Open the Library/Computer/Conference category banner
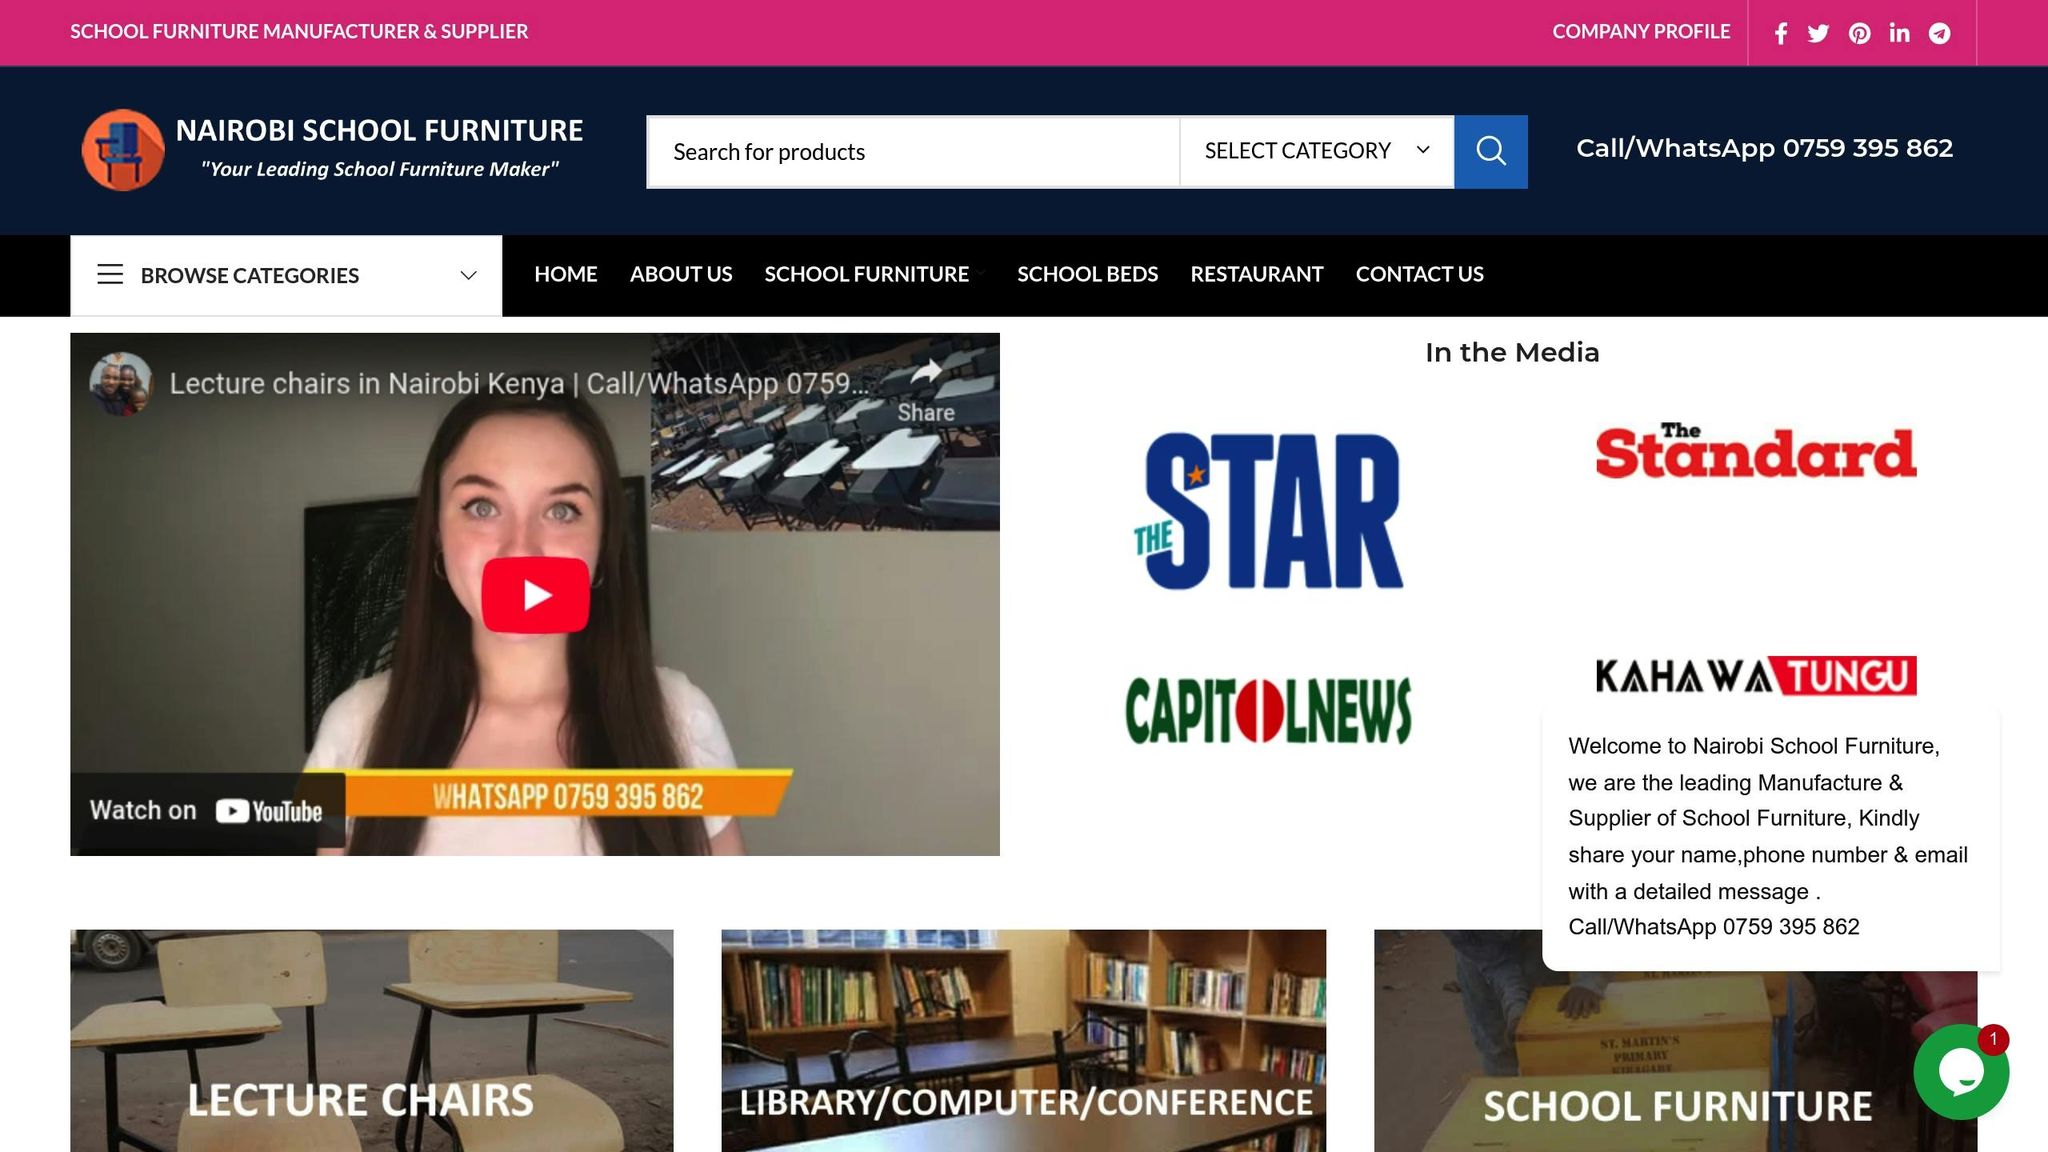The image size is (2048, 1152). click(1024, 1041)
